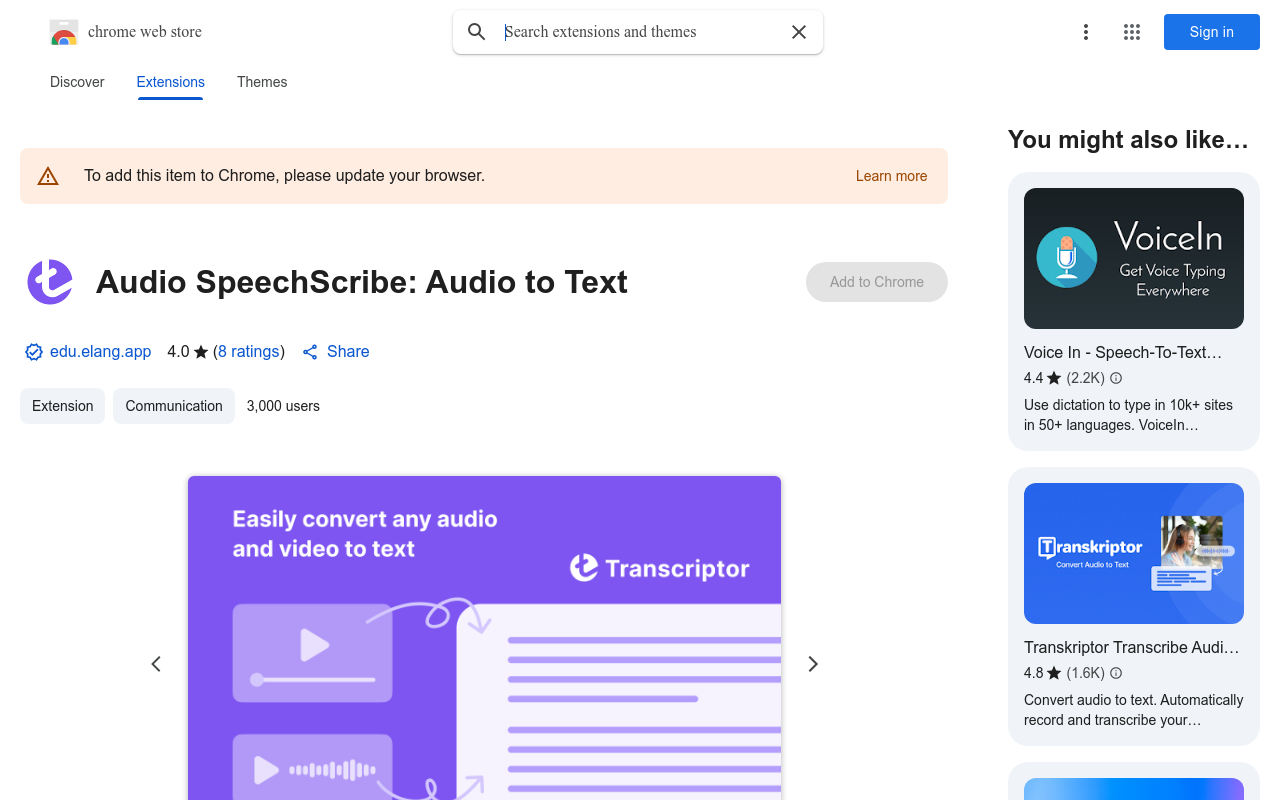
Task: Click the Share link text
Action: [x=348, y=352]
